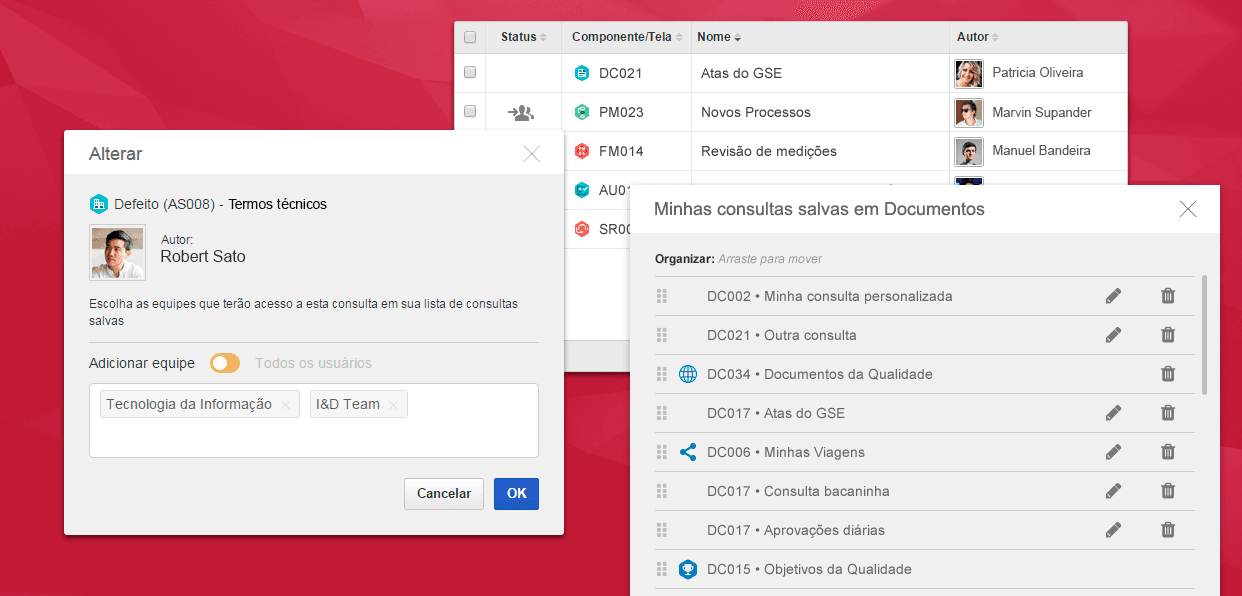Toggle the Todos os usuários switch
Screen dimensions: 1242x596
click(x=225, y=363)
